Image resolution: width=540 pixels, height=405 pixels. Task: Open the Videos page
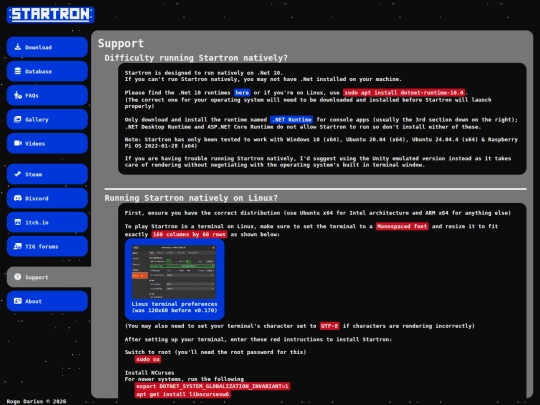[47, 143]
